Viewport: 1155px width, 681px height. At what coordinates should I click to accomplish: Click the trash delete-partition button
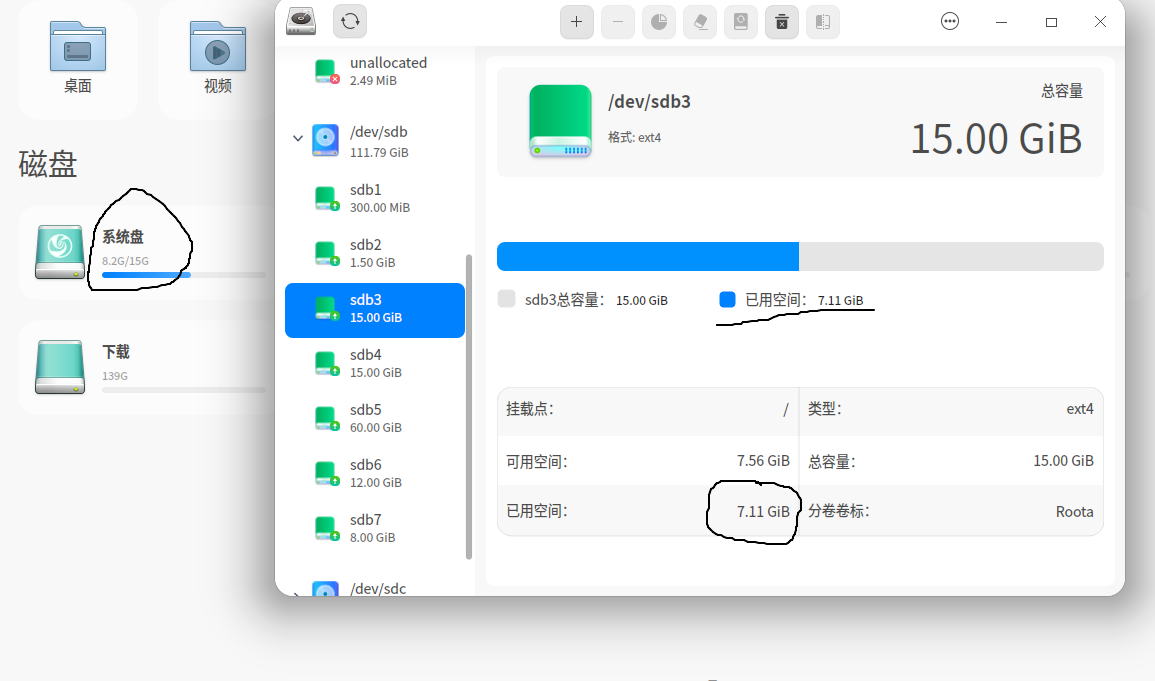coord(782,22)
